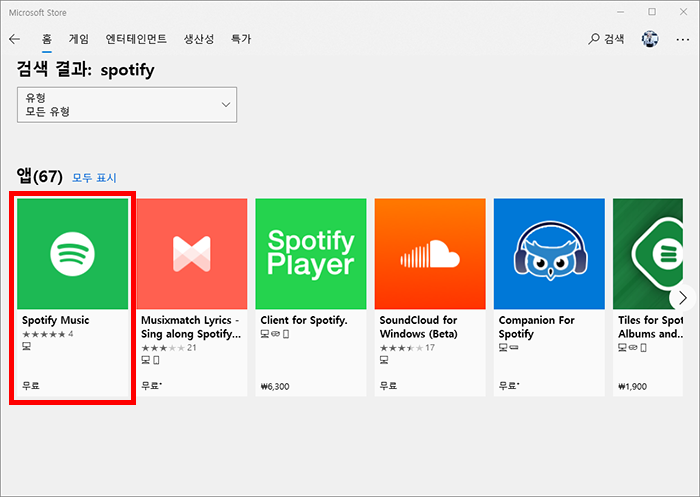Screen dimensions: 700x497
Task: Expand the 유형 filter dropdown
Action: (x=127, y=104)
